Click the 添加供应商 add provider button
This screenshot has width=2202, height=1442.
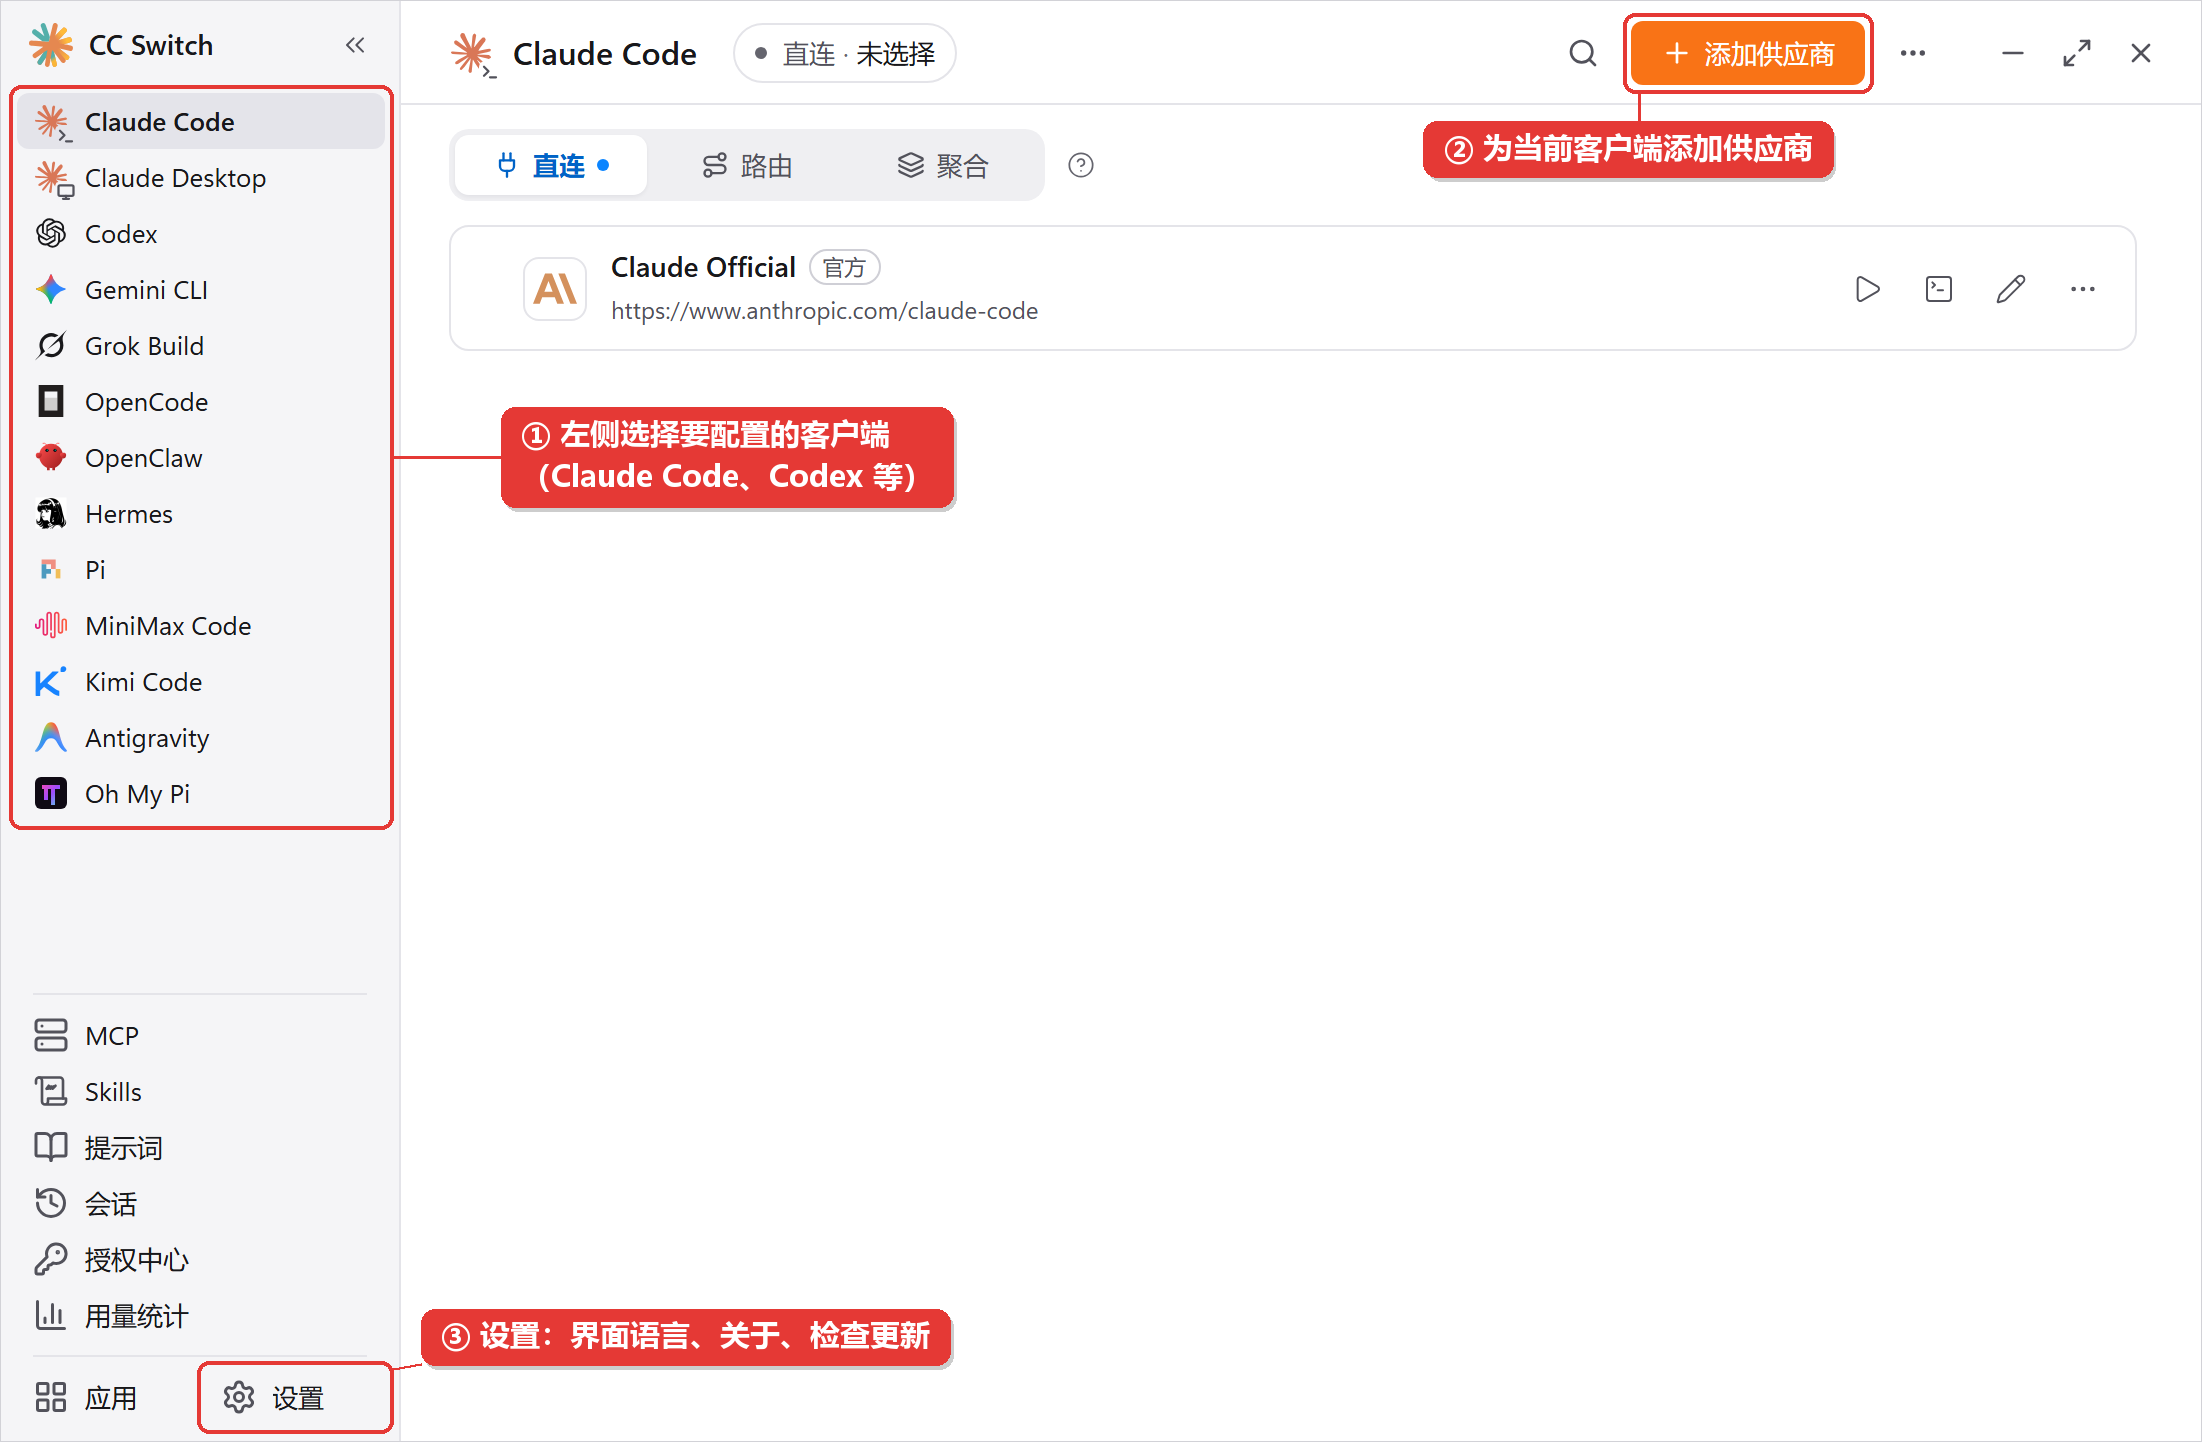tap(1748, 54)
